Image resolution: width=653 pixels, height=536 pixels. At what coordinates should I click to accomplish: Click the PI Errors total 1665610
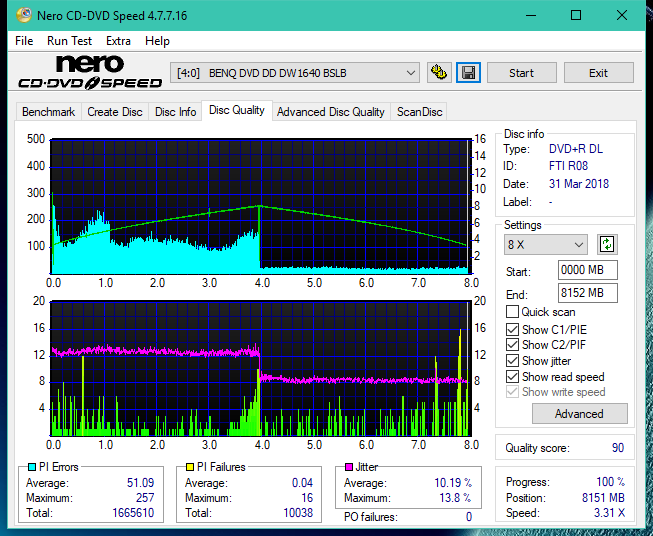[x=133, y=513]
